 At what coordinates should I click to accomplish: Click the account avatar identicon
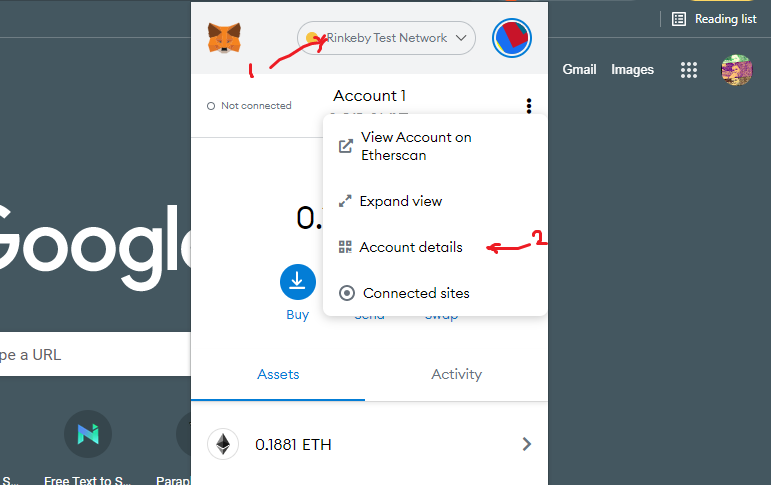pos(512,38)
